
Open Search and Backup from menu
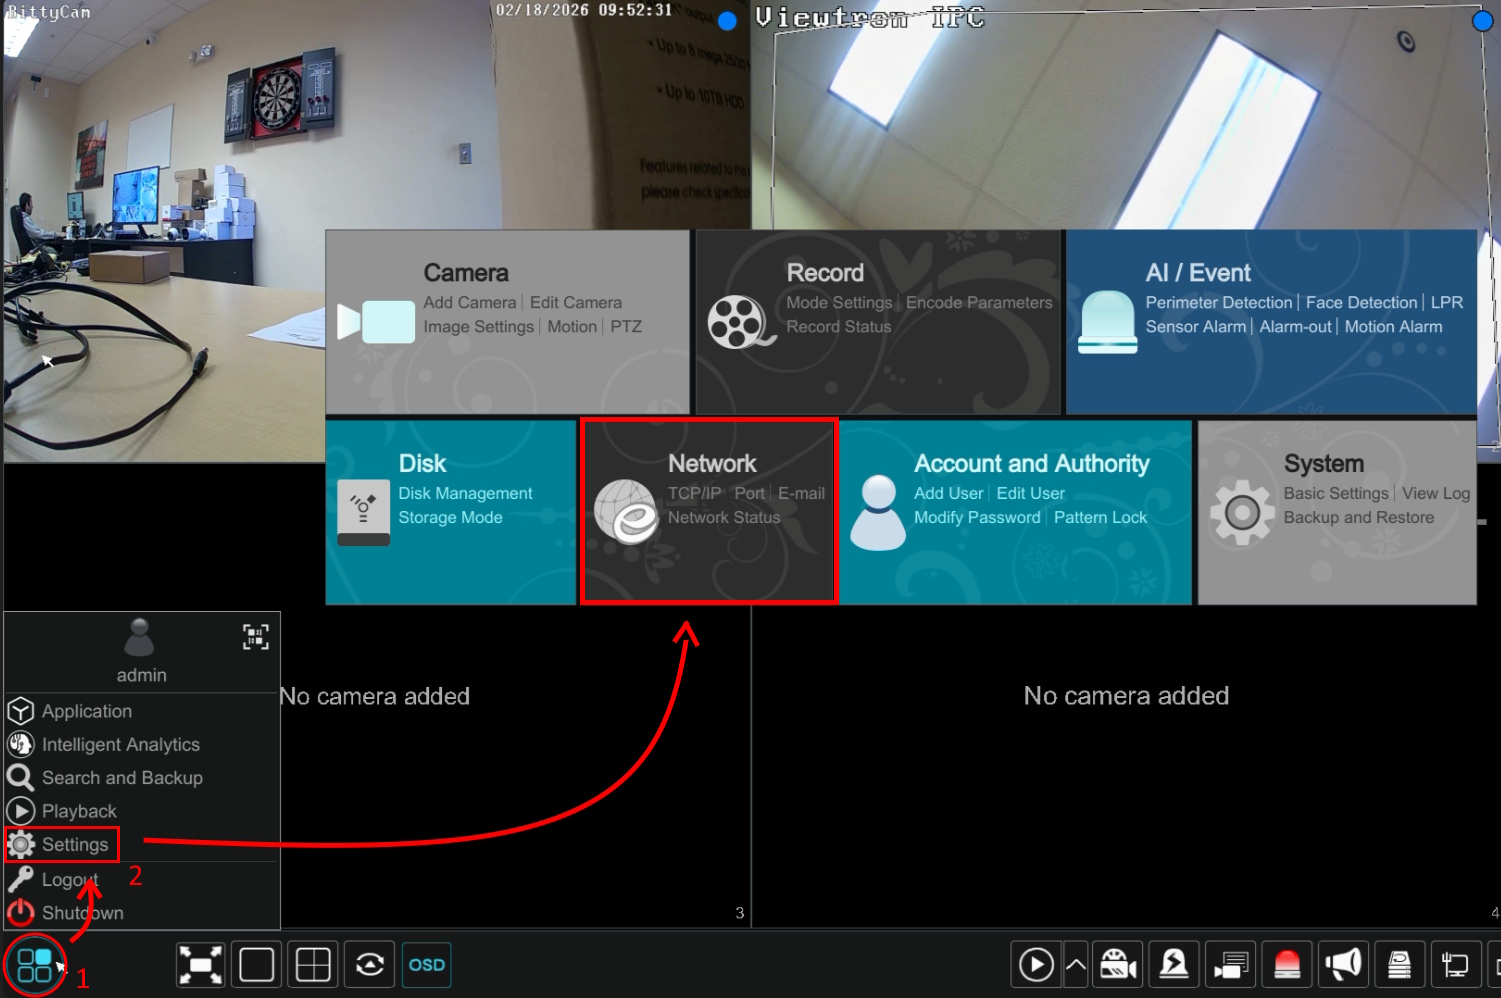[x=121, y=778]
